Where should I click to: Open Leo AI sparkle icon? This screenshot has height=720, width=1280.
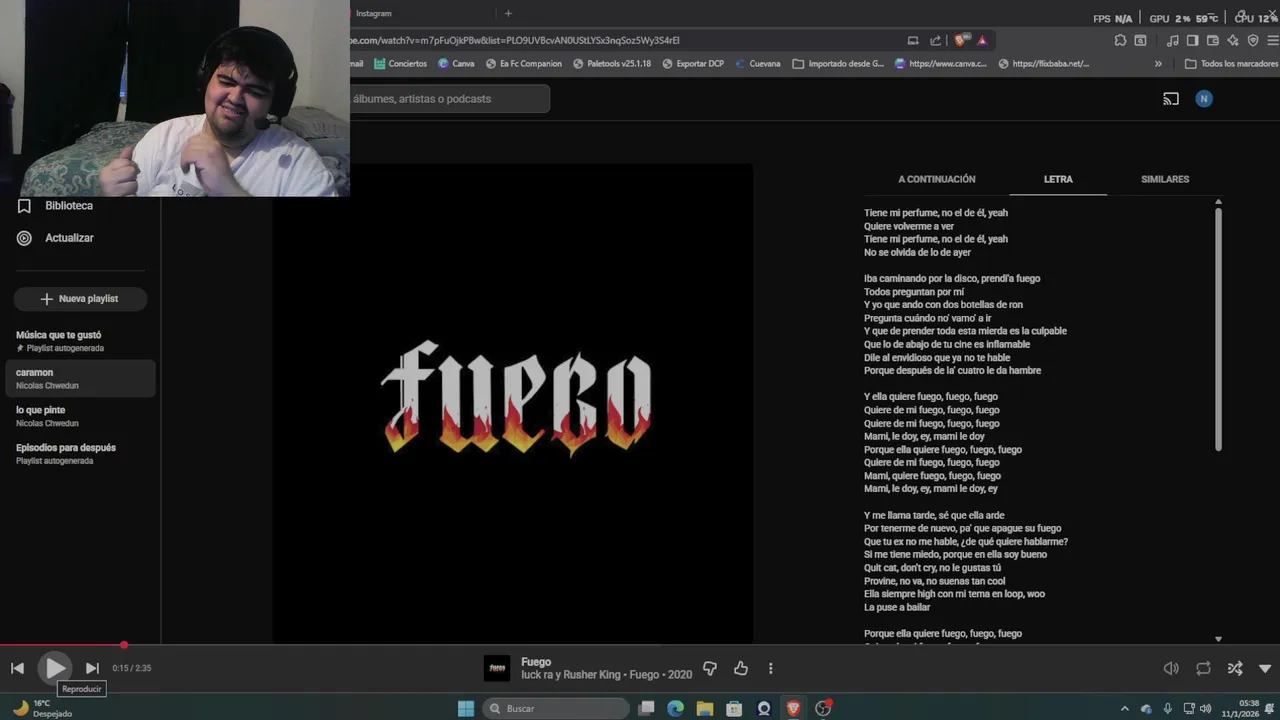pos(1233,40)
